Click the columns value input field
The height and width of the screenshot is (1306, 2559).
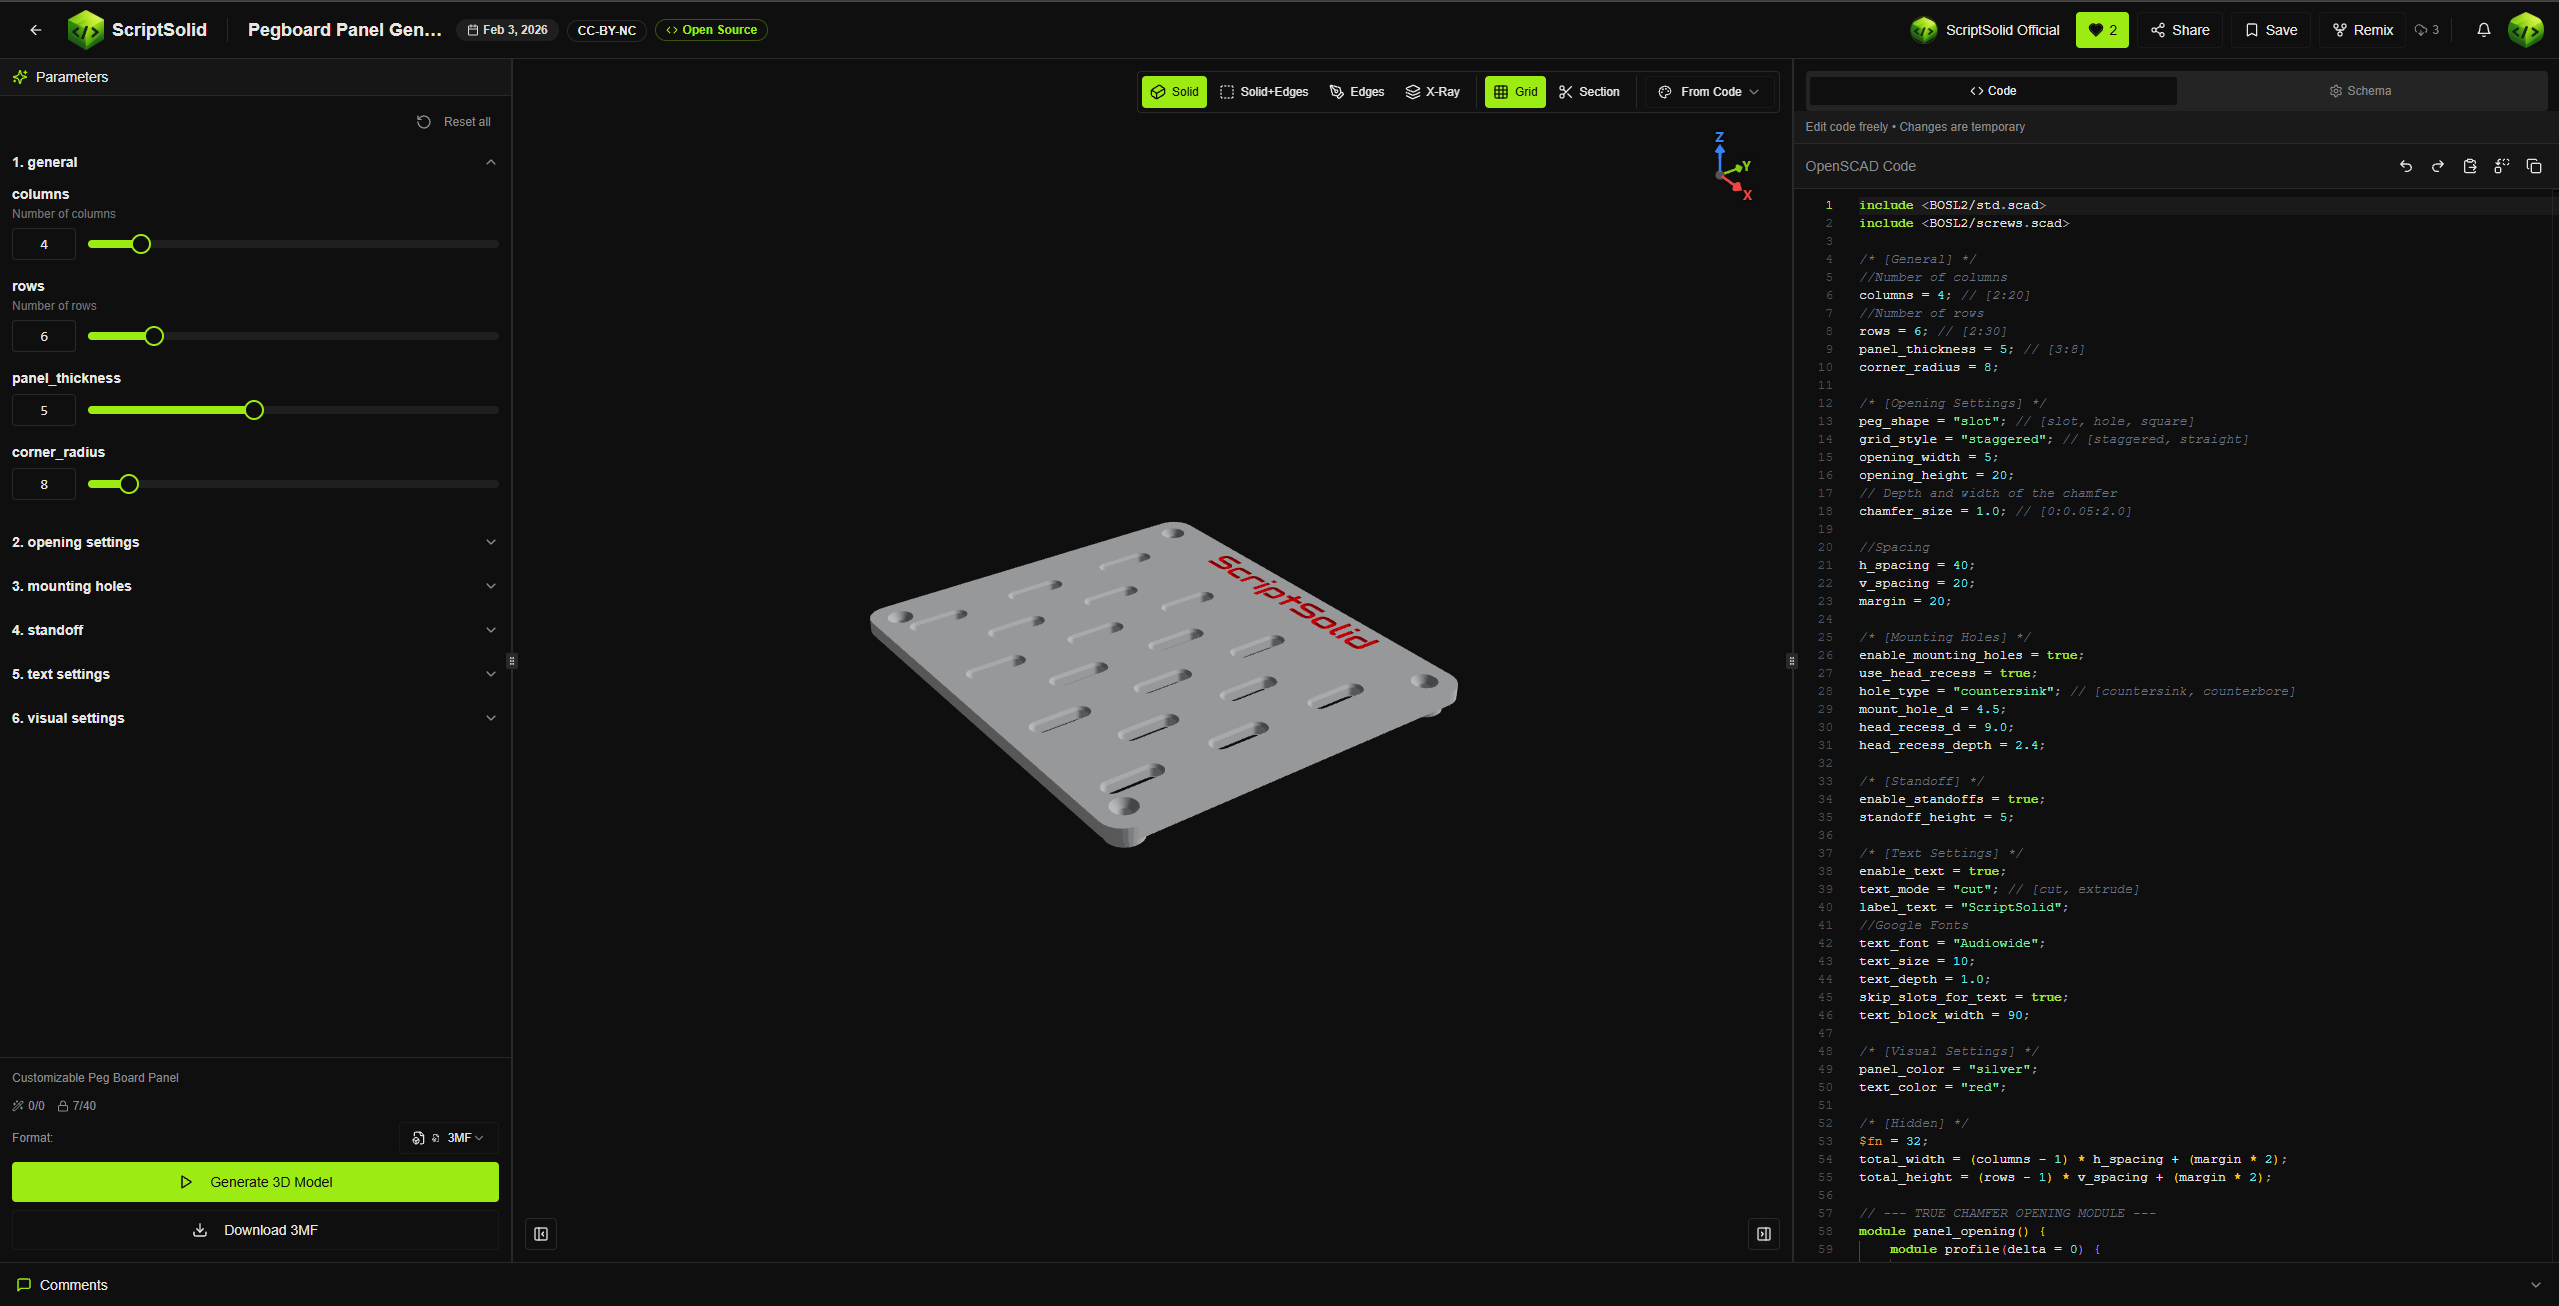click(43, 243)
